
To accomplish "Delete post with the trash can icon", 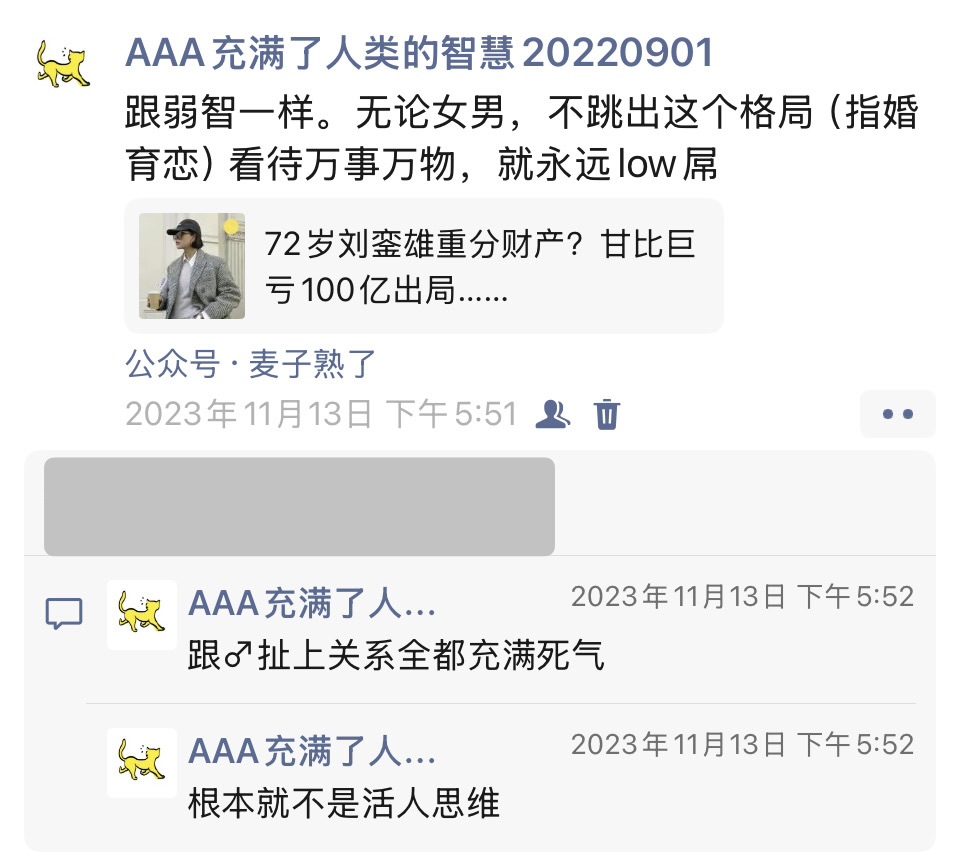I will (x=607, y=414).
